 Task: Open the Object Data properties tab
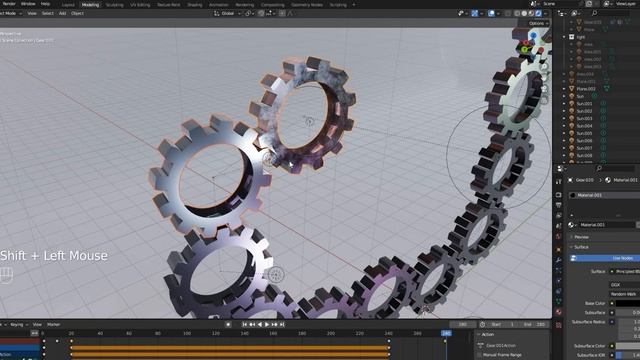coord(559,302)
